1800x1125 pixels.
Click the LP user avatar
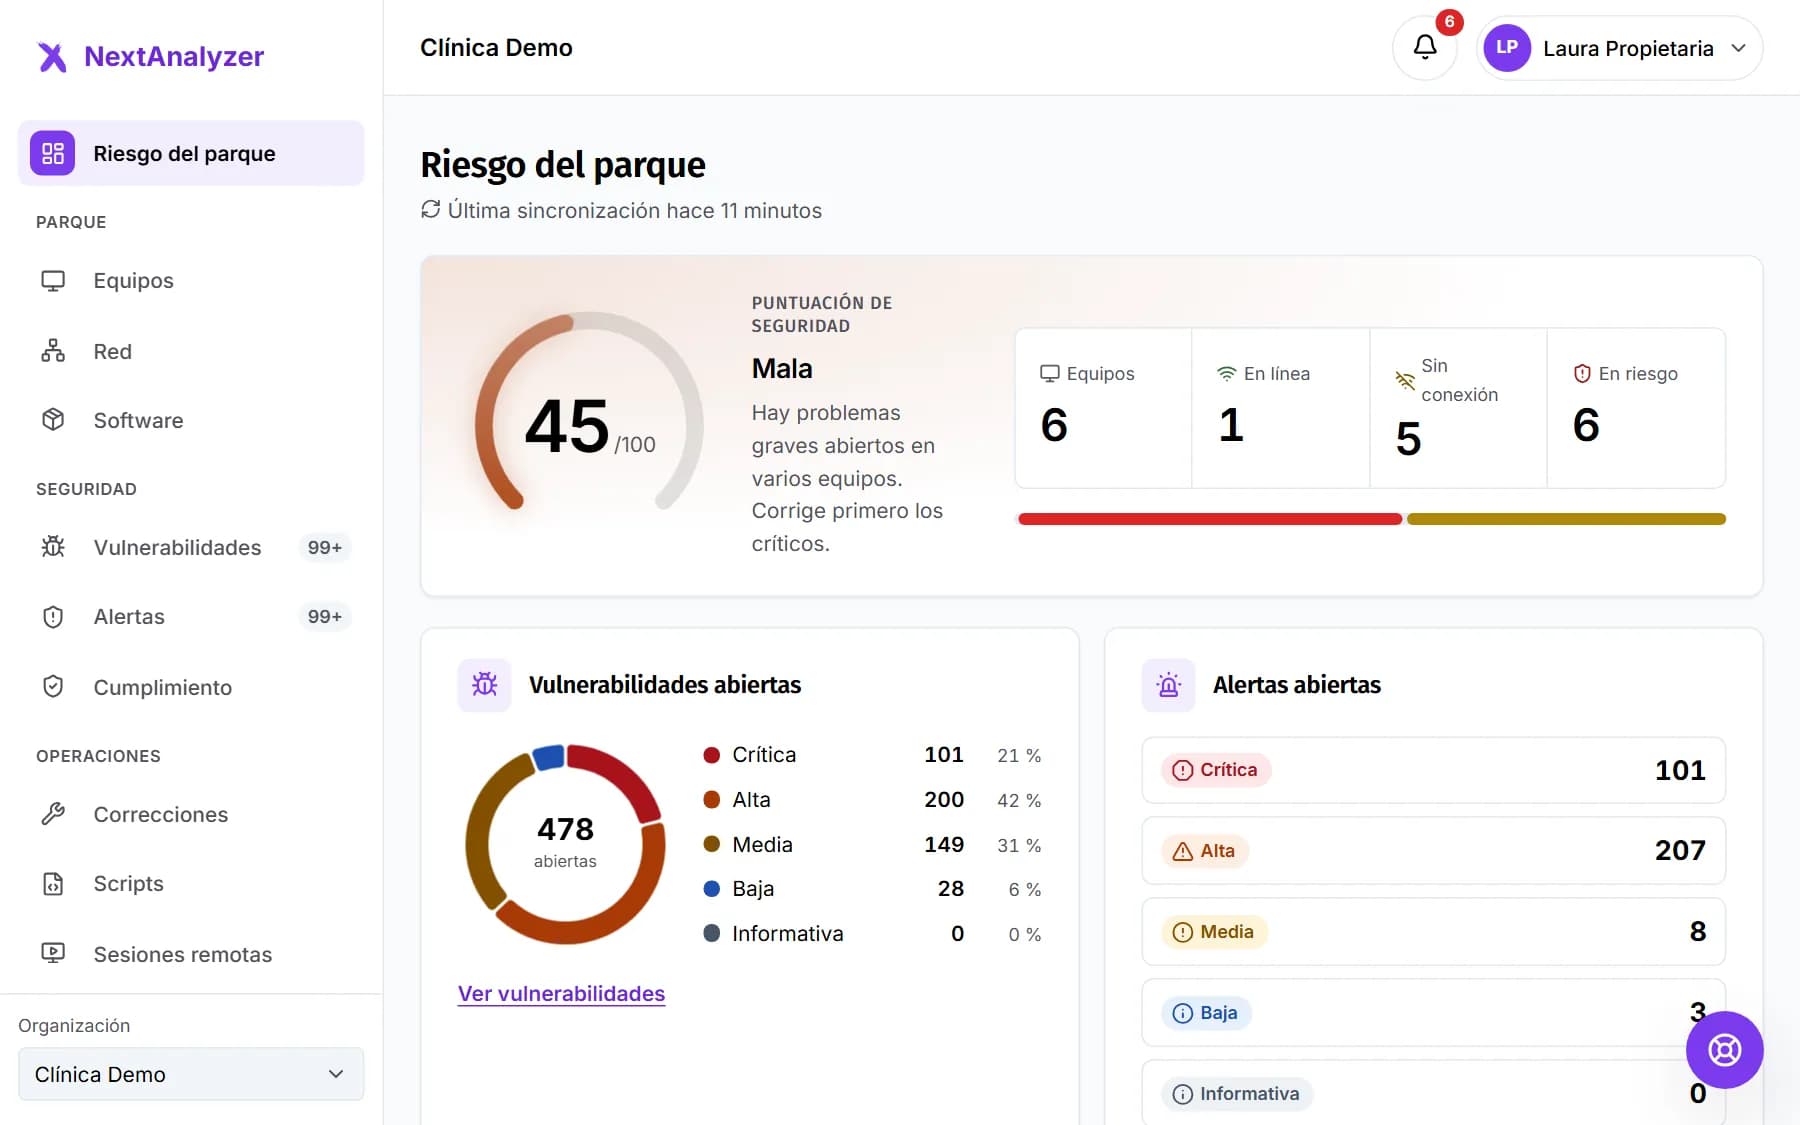coord(1507,48)
